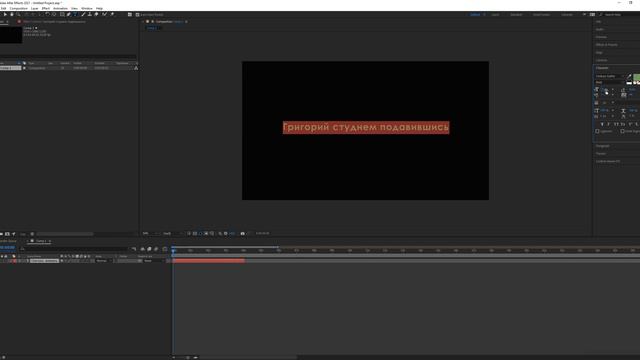
Task: Select the Comp 1 item in Project list
Action: pyautogui.click(x=11, y=68)
